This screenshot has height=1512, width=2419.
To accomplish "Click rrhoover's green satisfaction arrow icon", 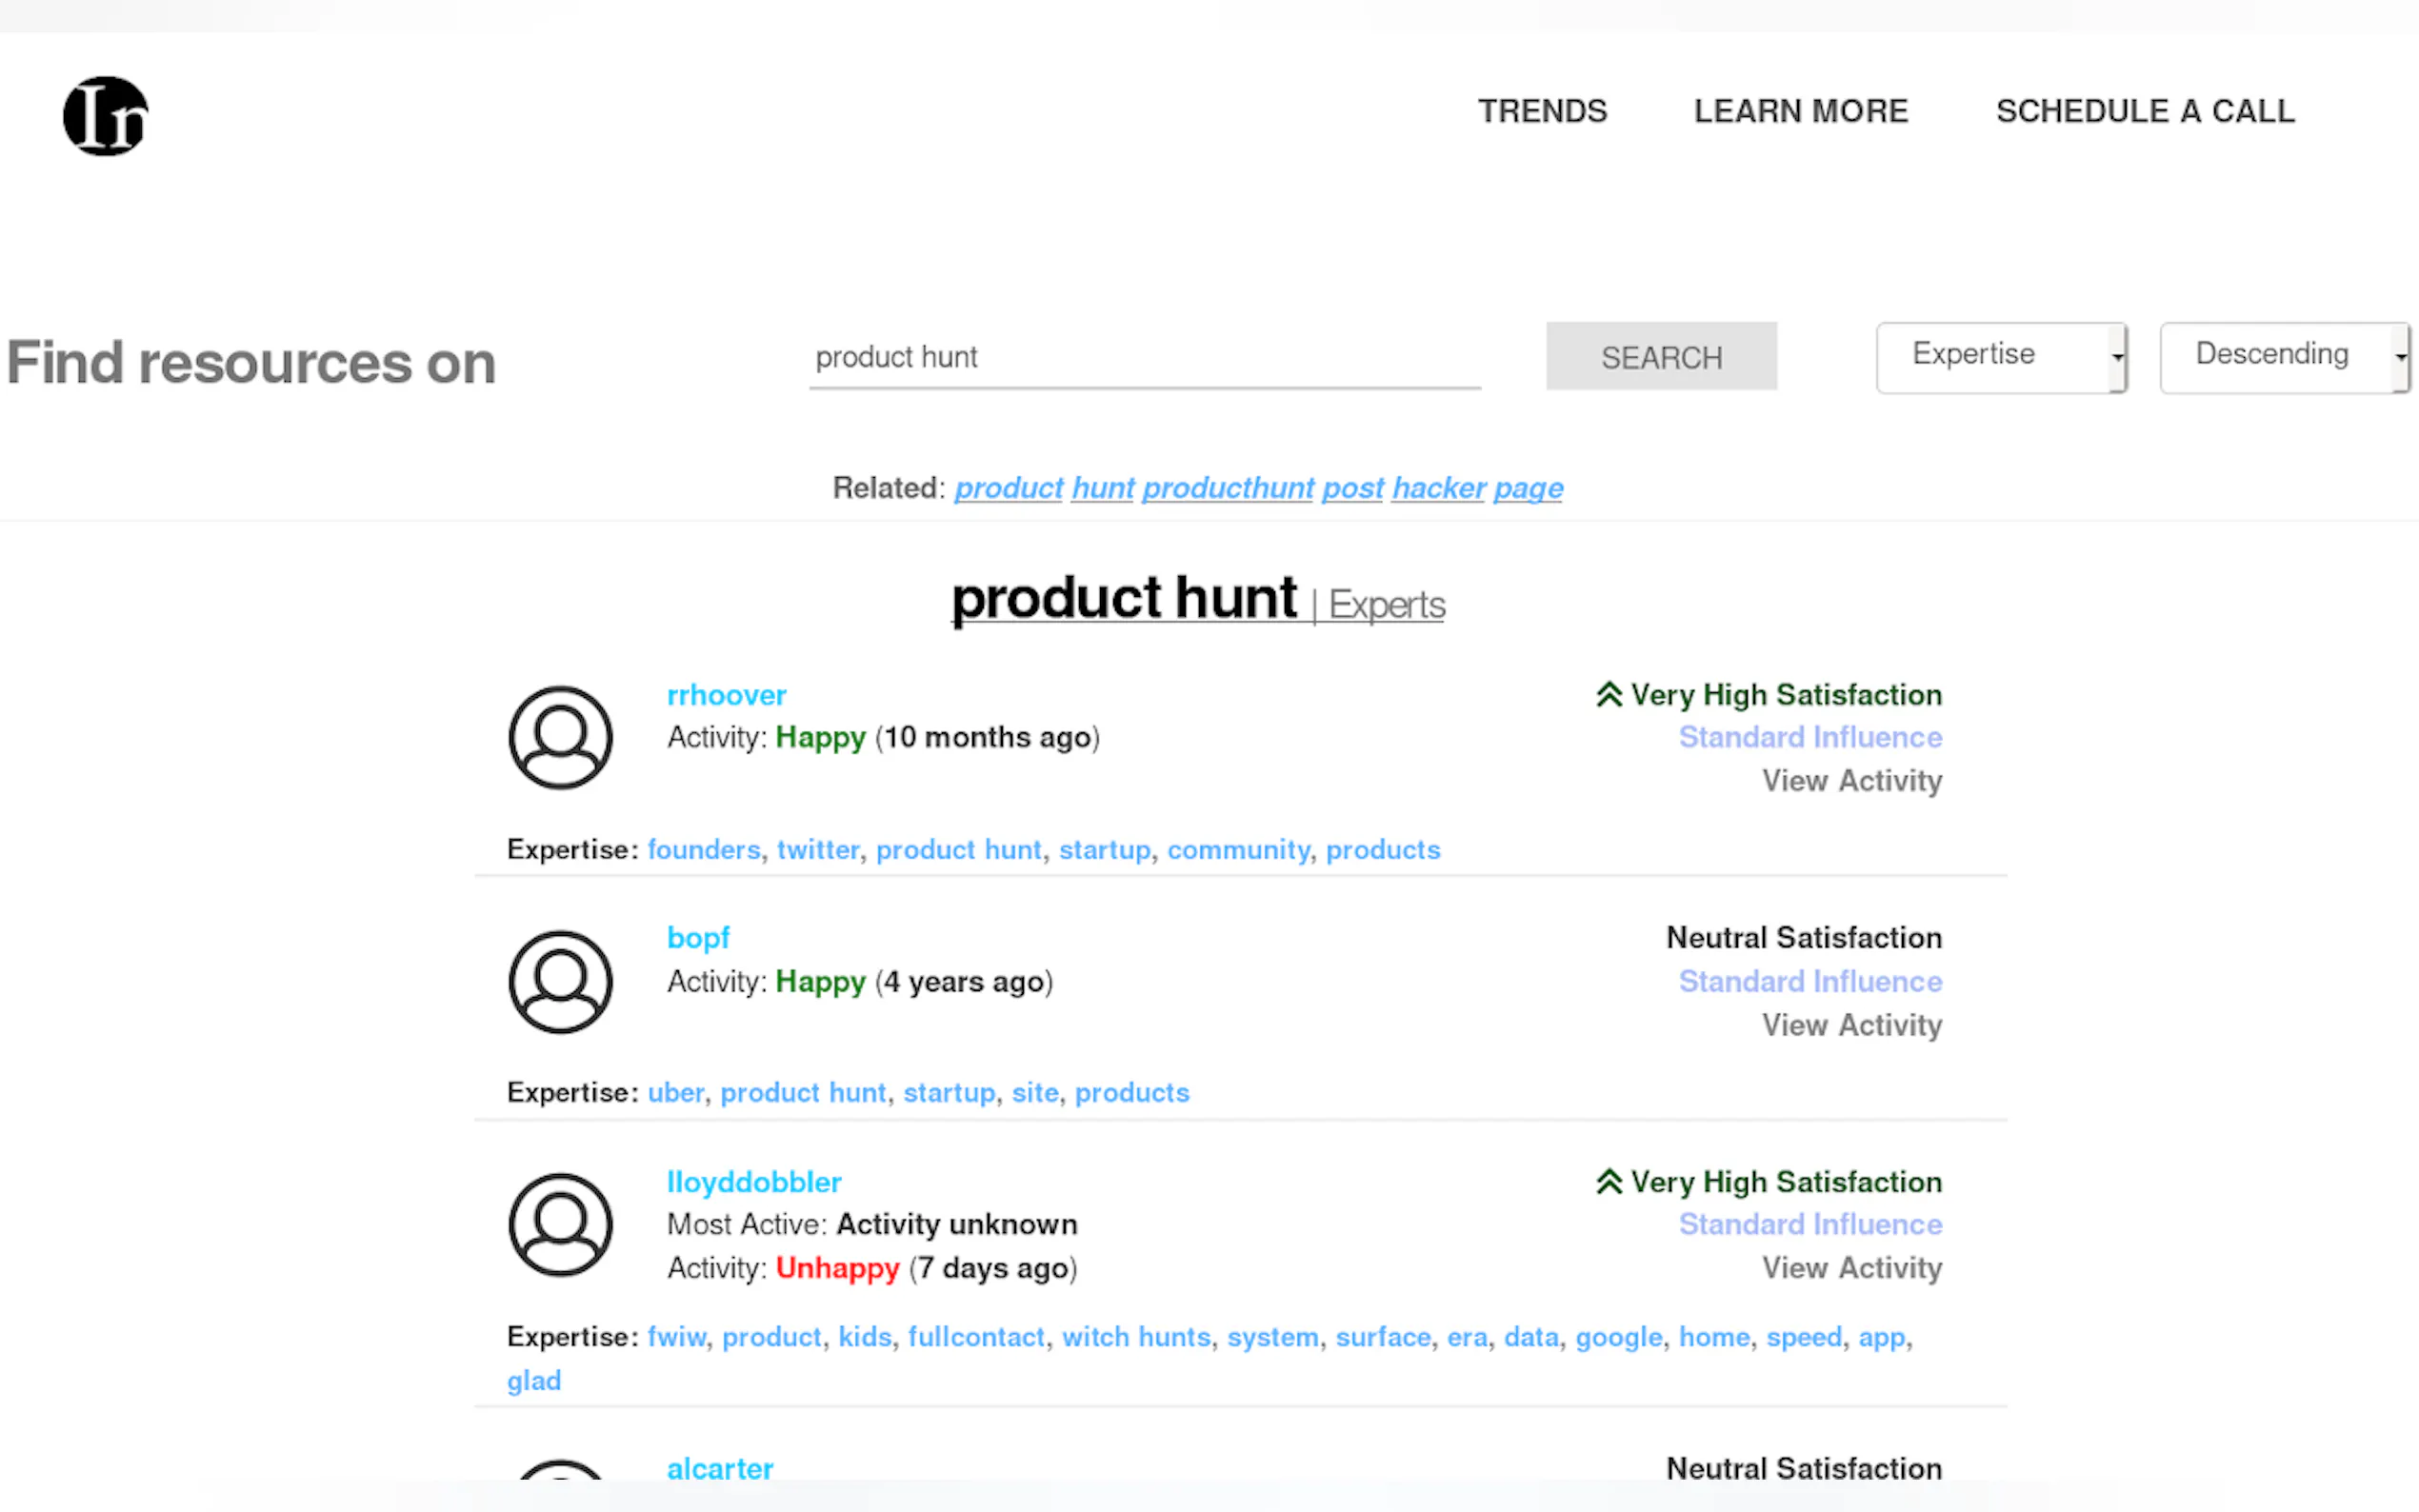I will point(1609,694).
